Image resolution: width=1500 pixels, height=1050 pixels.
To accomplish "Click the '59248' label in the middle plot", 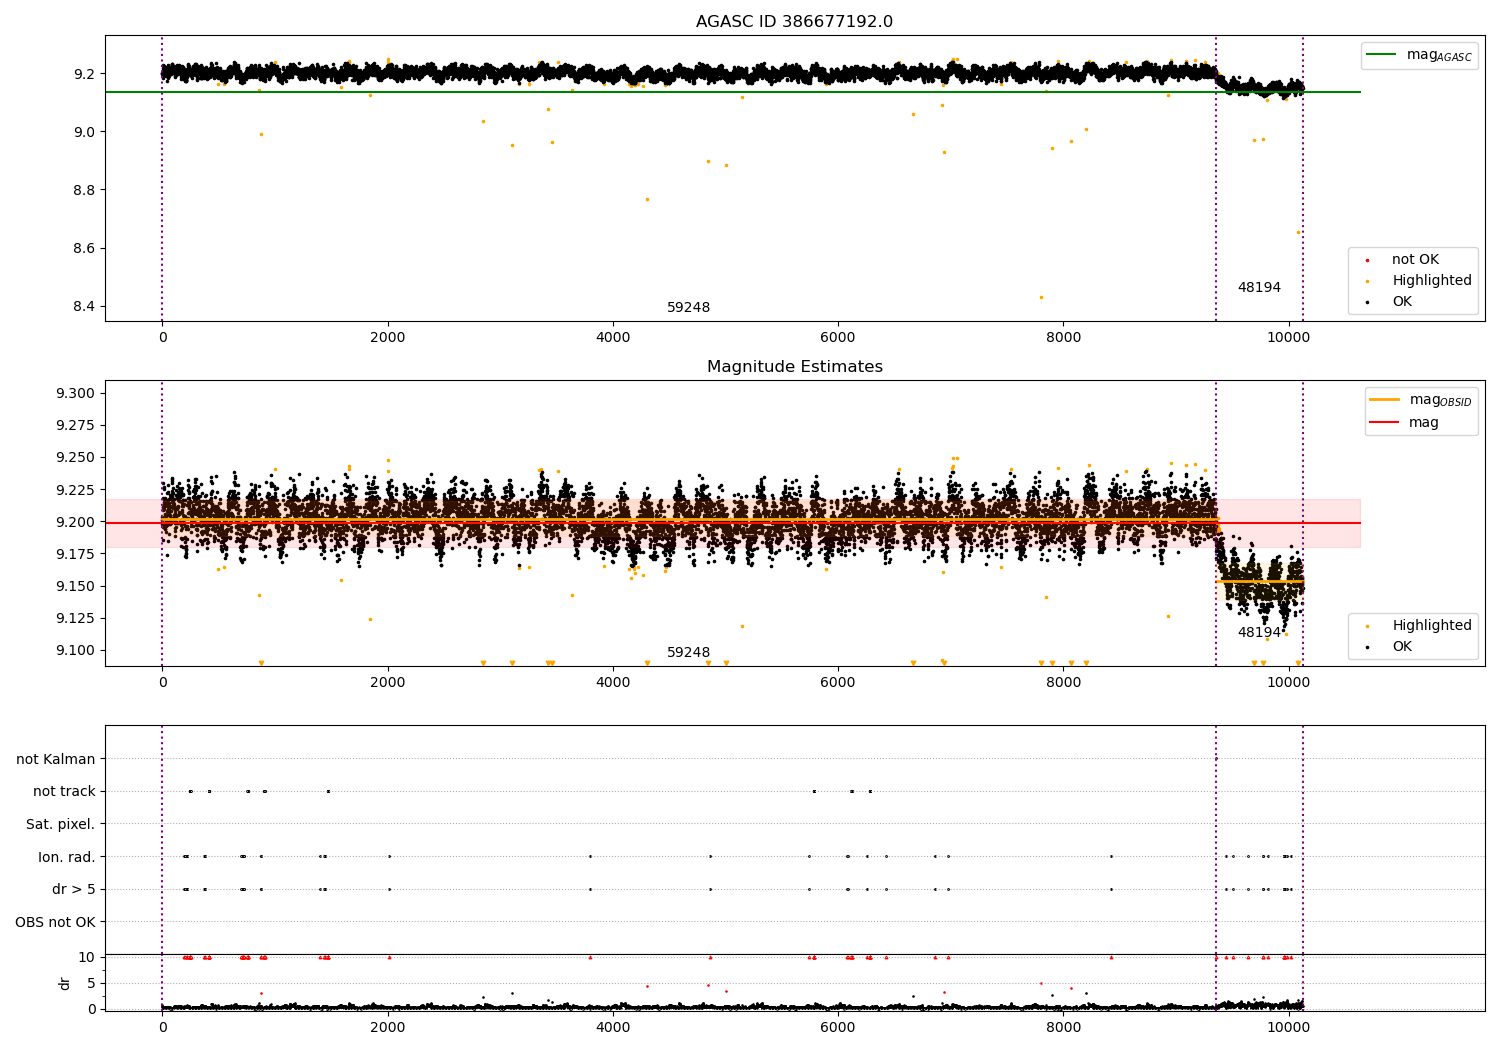I will click(688, 653).
